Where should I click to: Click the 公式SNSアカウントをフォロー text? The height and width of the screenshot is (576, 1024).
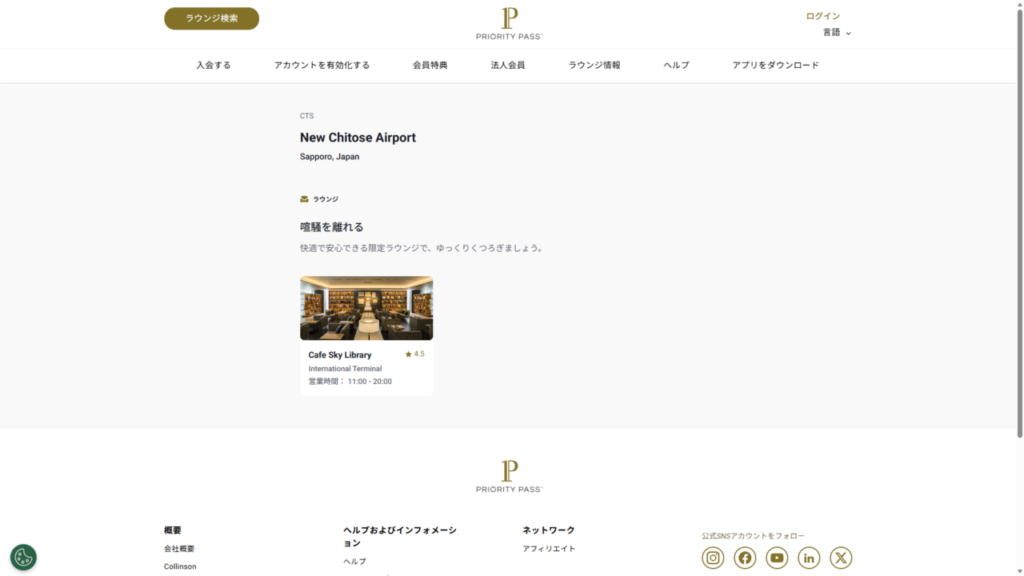(x=754, y=536)
